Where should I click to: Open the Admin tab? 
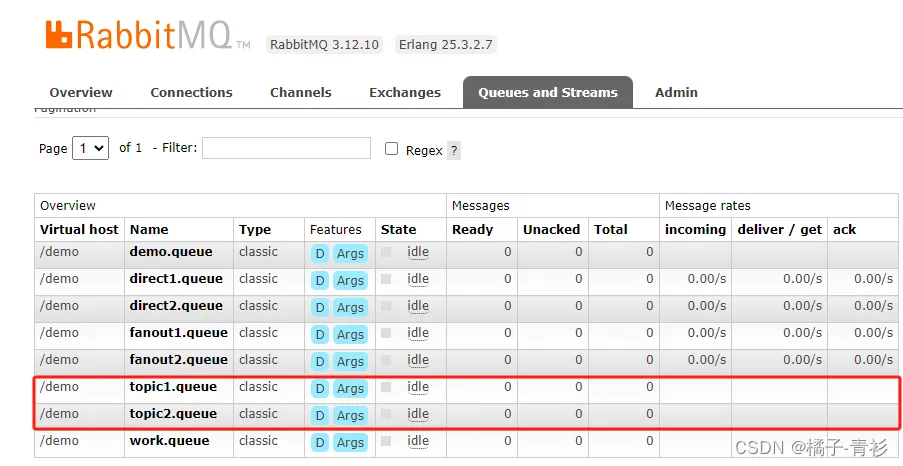tap(676, 92)
